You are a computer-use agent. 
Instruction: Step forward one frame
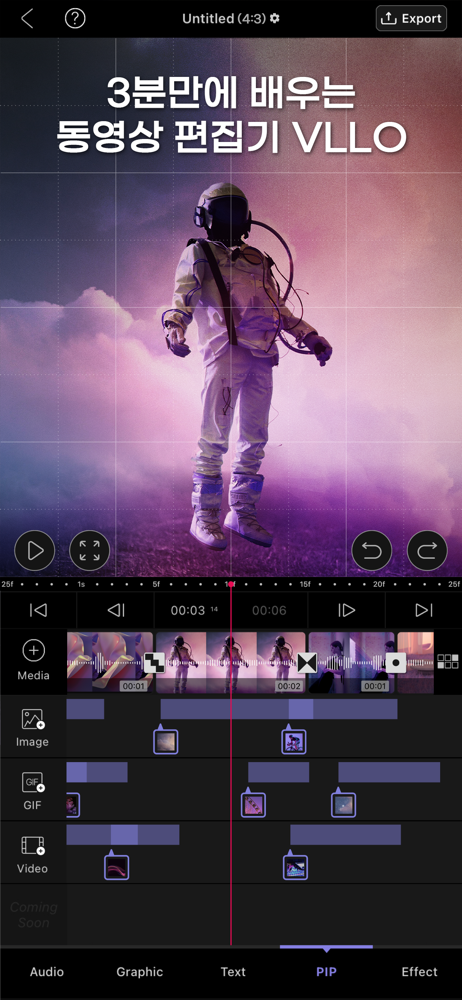pos(346,610)
